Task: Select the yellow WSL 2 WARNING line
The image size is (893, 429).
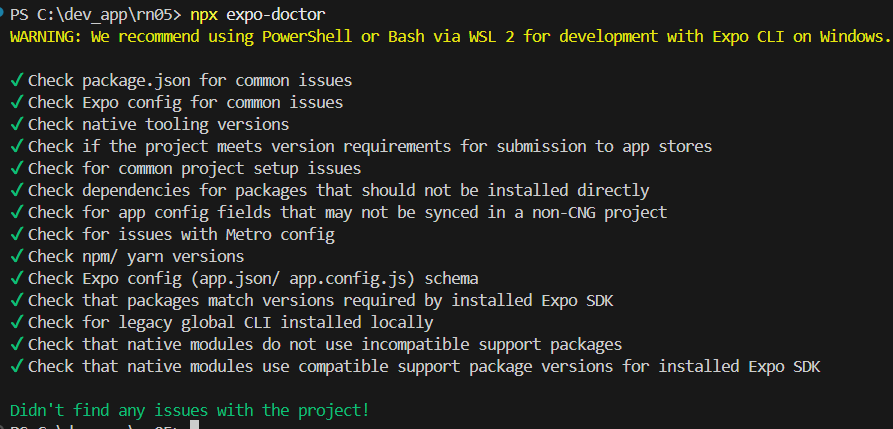Action: (x=450, y=37)
